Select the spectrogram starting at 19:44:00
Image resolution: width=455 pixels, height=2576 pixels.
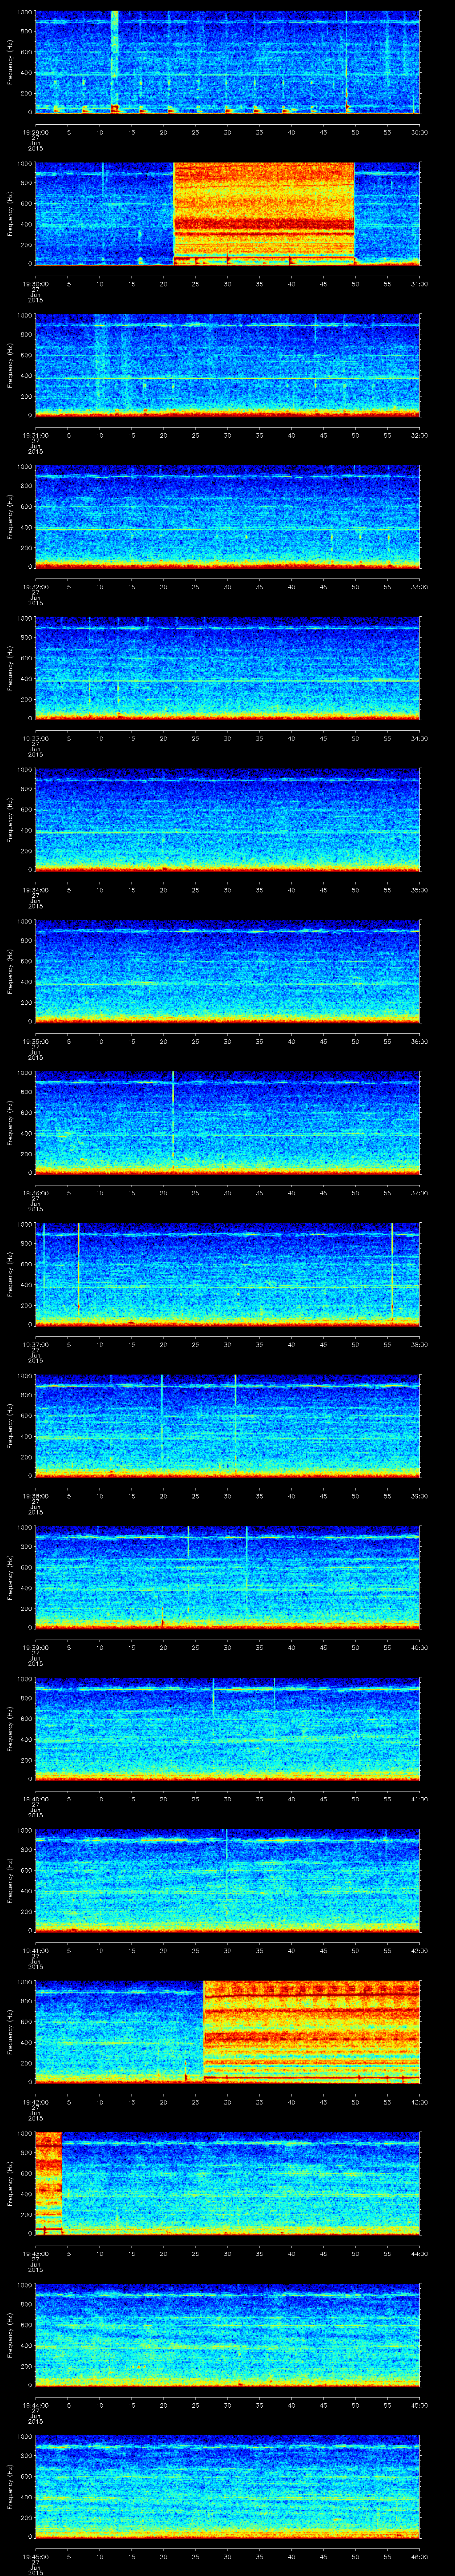pyautogui.click(x=227, y=2335)
